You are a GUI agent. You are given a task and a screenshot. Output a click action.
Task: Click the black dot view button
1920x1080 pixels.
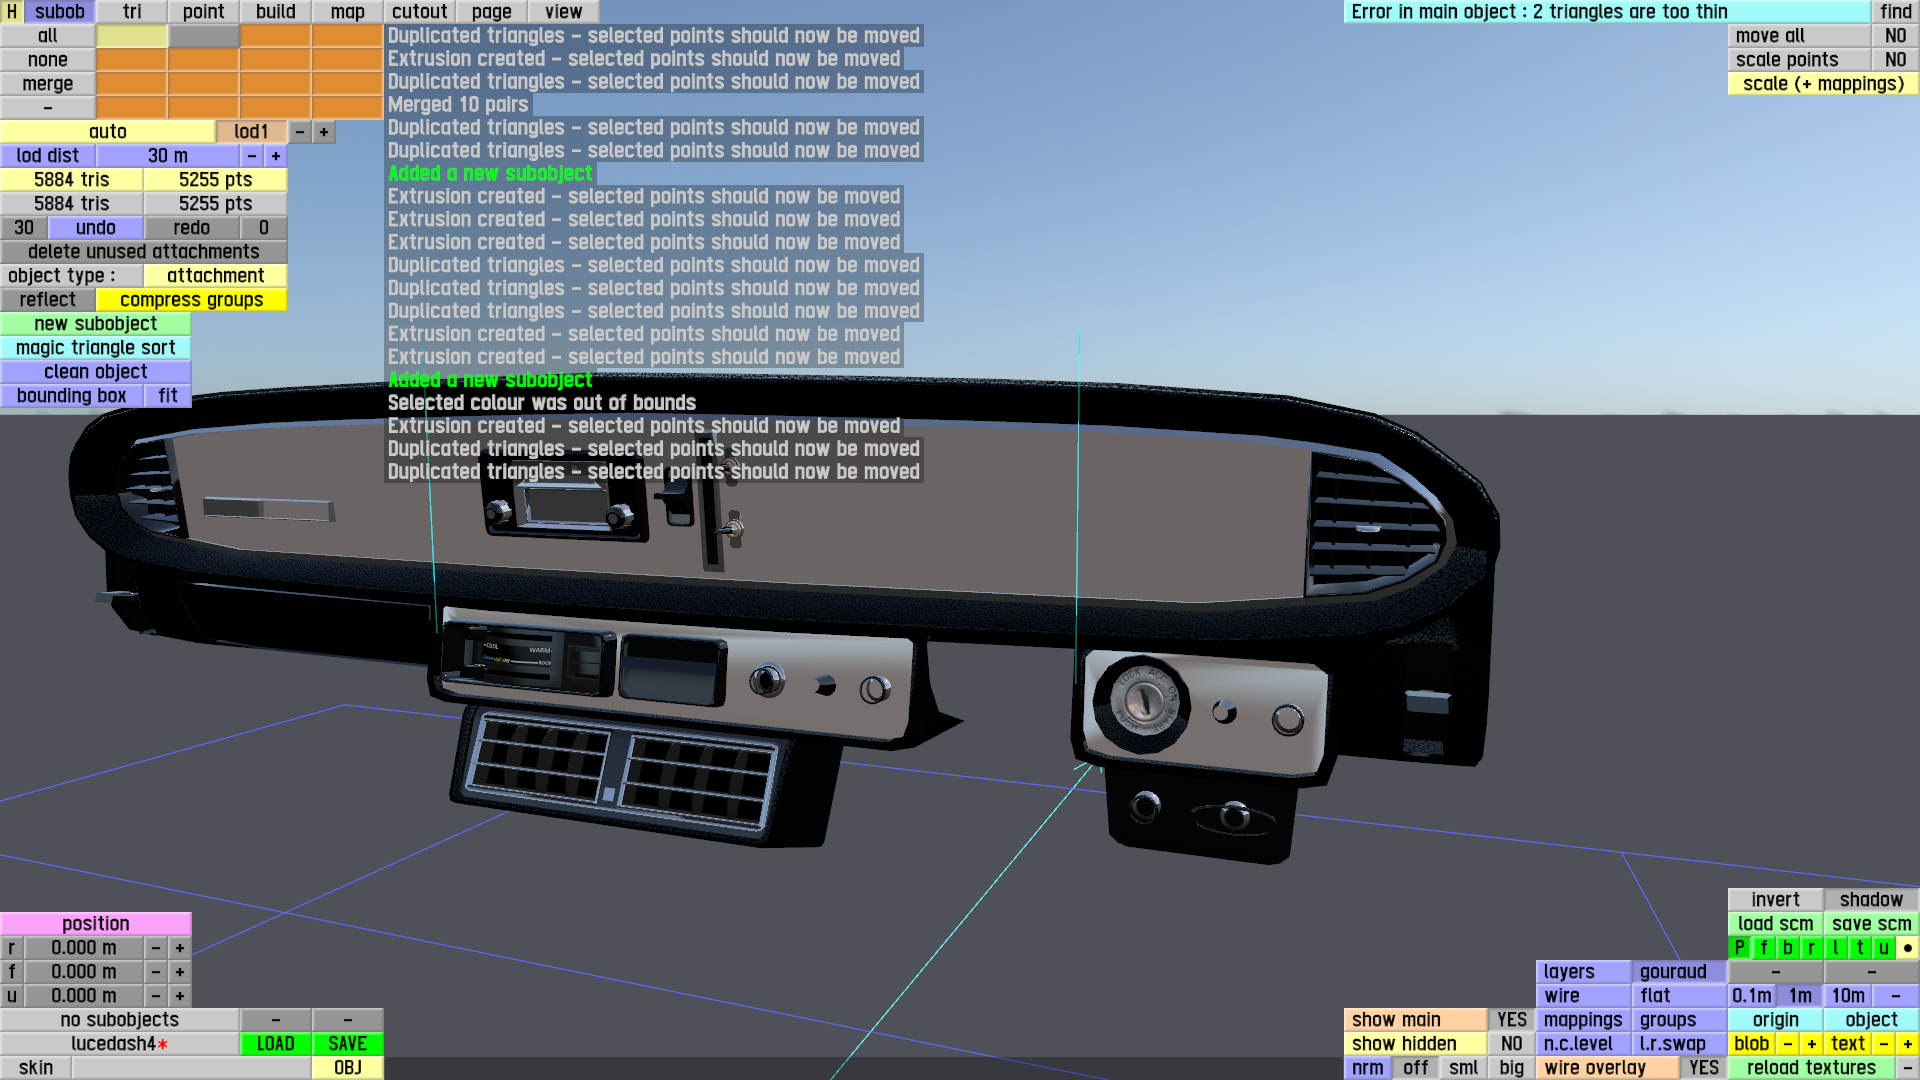tap(1907, 947)
